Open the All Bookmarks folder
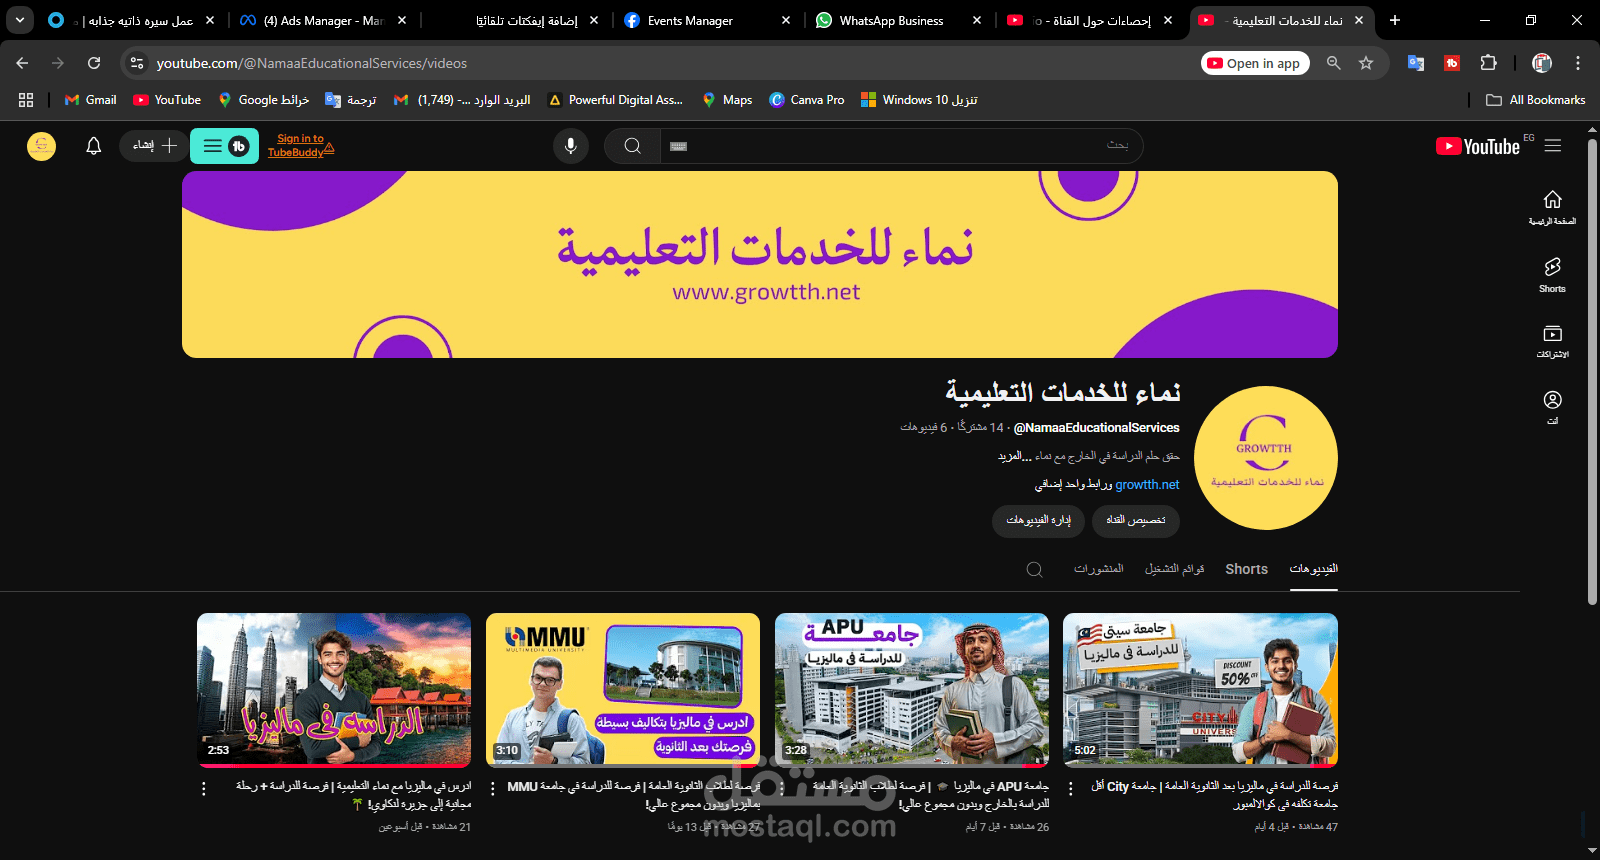1600x860 pixels. 1535,100
